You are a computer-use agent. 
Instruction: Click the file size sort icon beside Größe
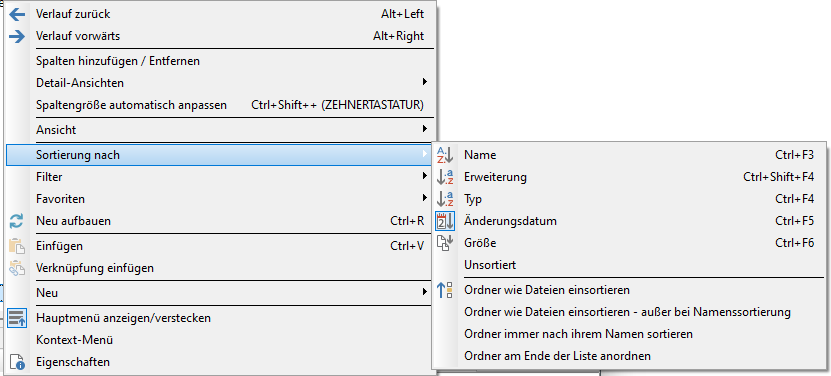point(445,243)
